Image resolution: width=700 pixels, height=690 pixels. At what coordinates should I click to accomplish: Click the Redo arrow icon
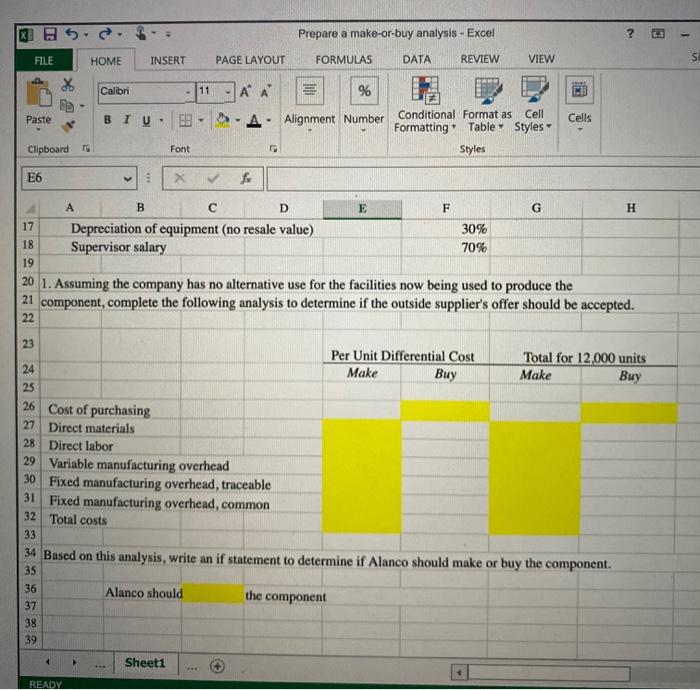105,34
